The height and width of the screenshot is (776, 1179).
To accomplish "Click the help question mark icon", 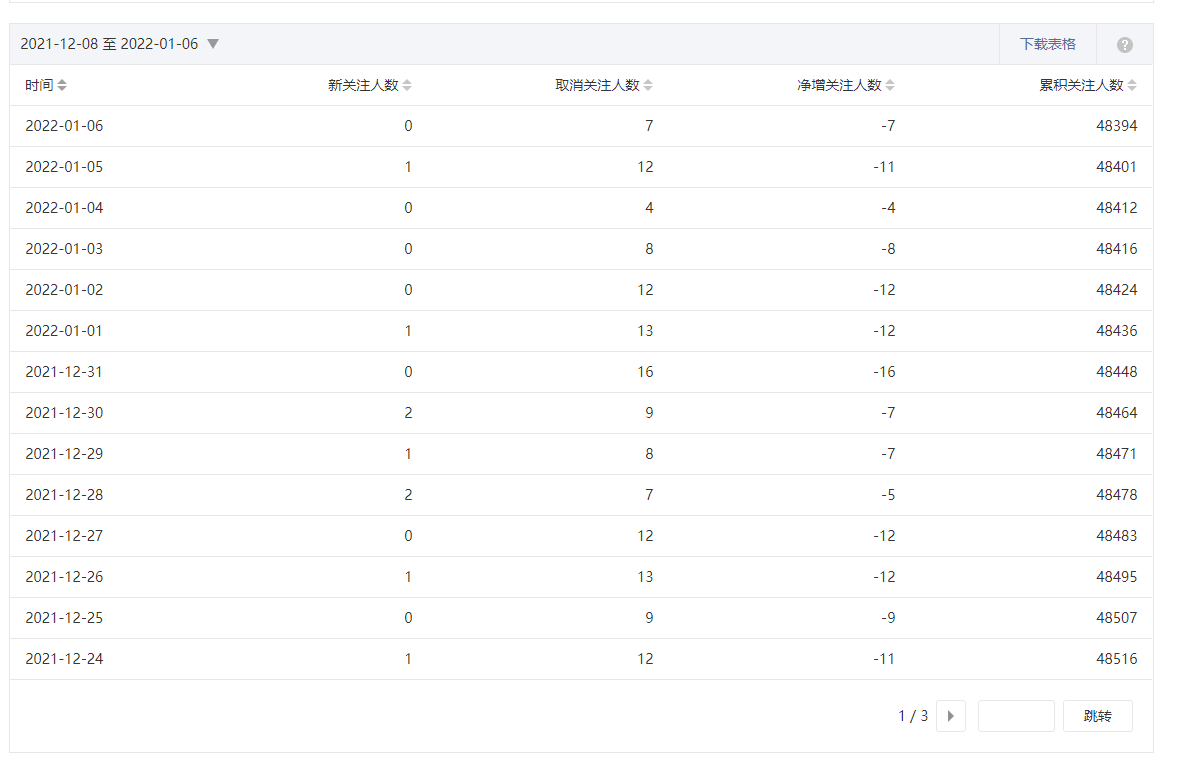I will 1124,45.
